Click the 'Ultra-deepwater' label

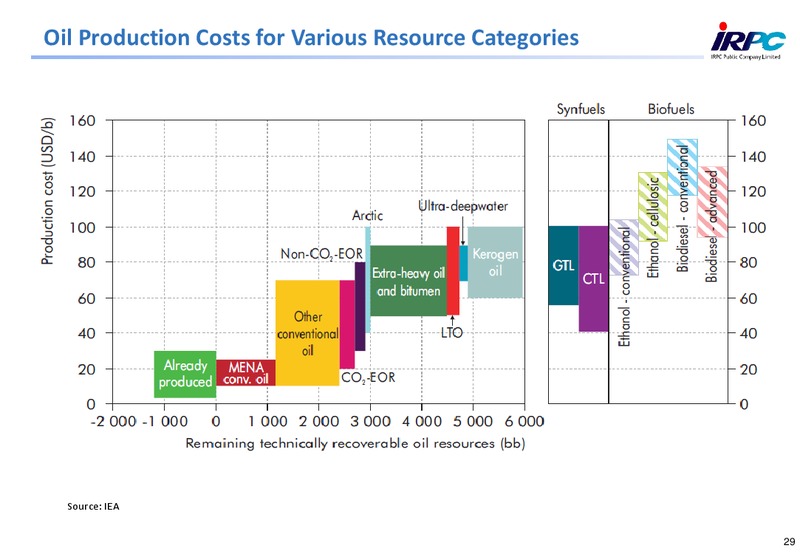tap(463, 206)
